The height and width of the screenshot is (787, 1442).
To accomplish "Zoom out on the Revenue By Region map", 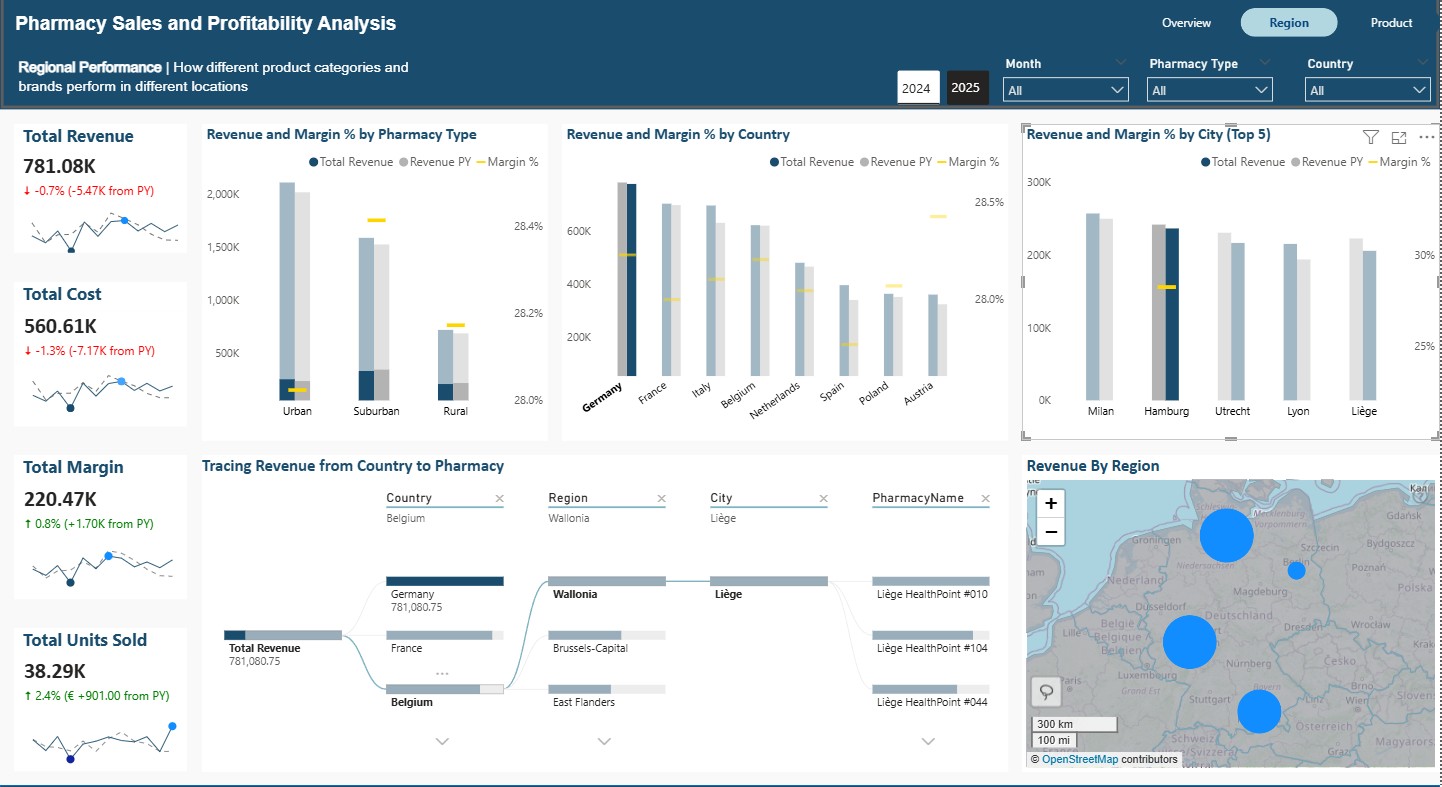I will tap(1051, 532).
